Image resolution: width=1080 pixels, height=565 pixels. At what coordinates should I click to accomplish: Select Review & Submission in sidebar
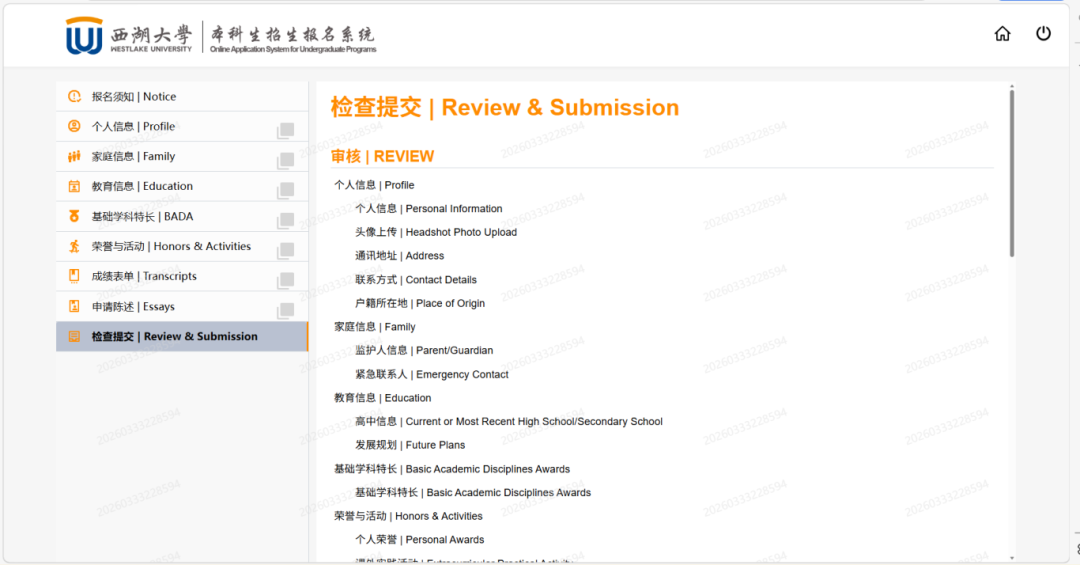(174, 337)
